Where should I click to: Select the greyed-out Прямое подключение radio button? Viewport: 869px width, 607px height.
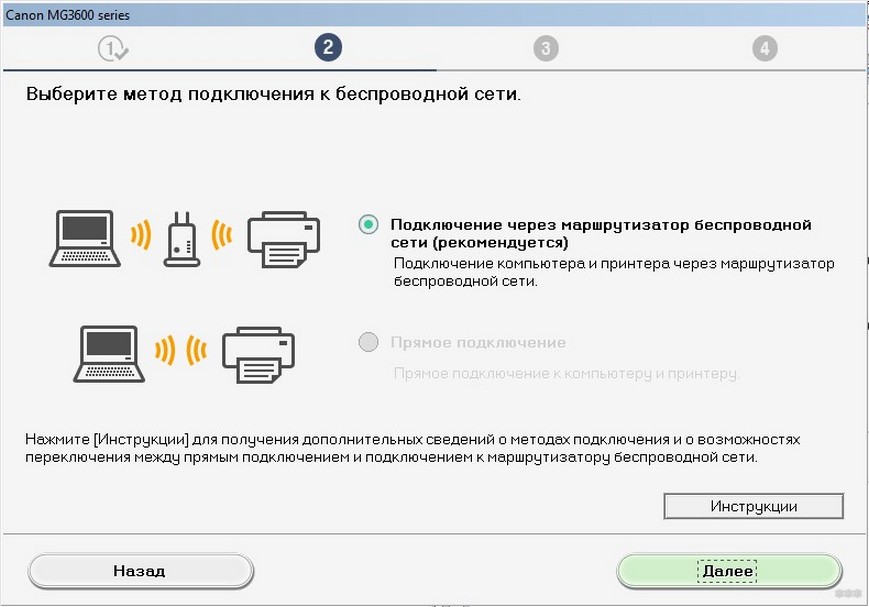(x=368, y=343)
